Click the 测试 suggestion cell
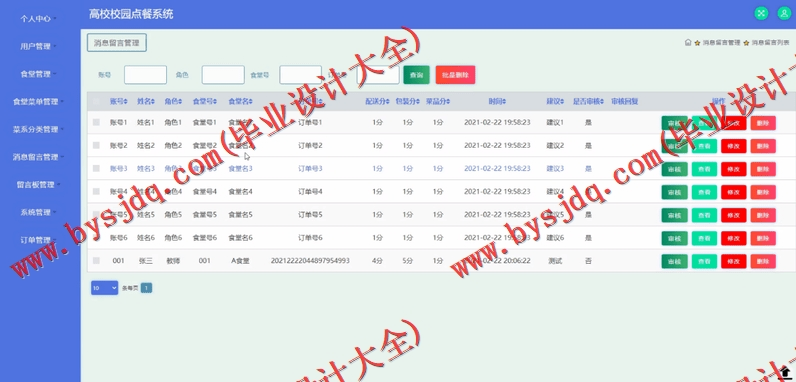The height and width of the screenshot is (382, 796). coord(555,261)
